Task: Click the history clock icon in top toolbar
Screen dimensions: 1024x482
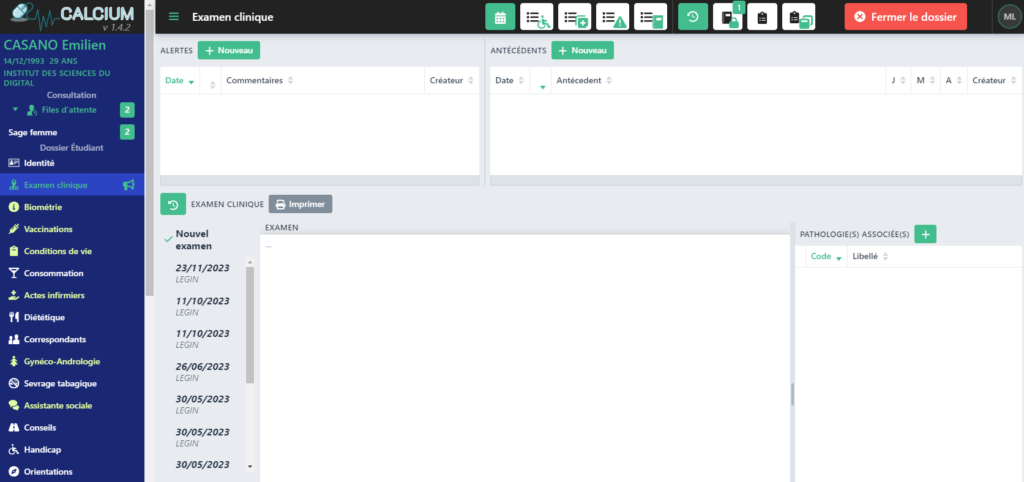Action: coord(692,17)
